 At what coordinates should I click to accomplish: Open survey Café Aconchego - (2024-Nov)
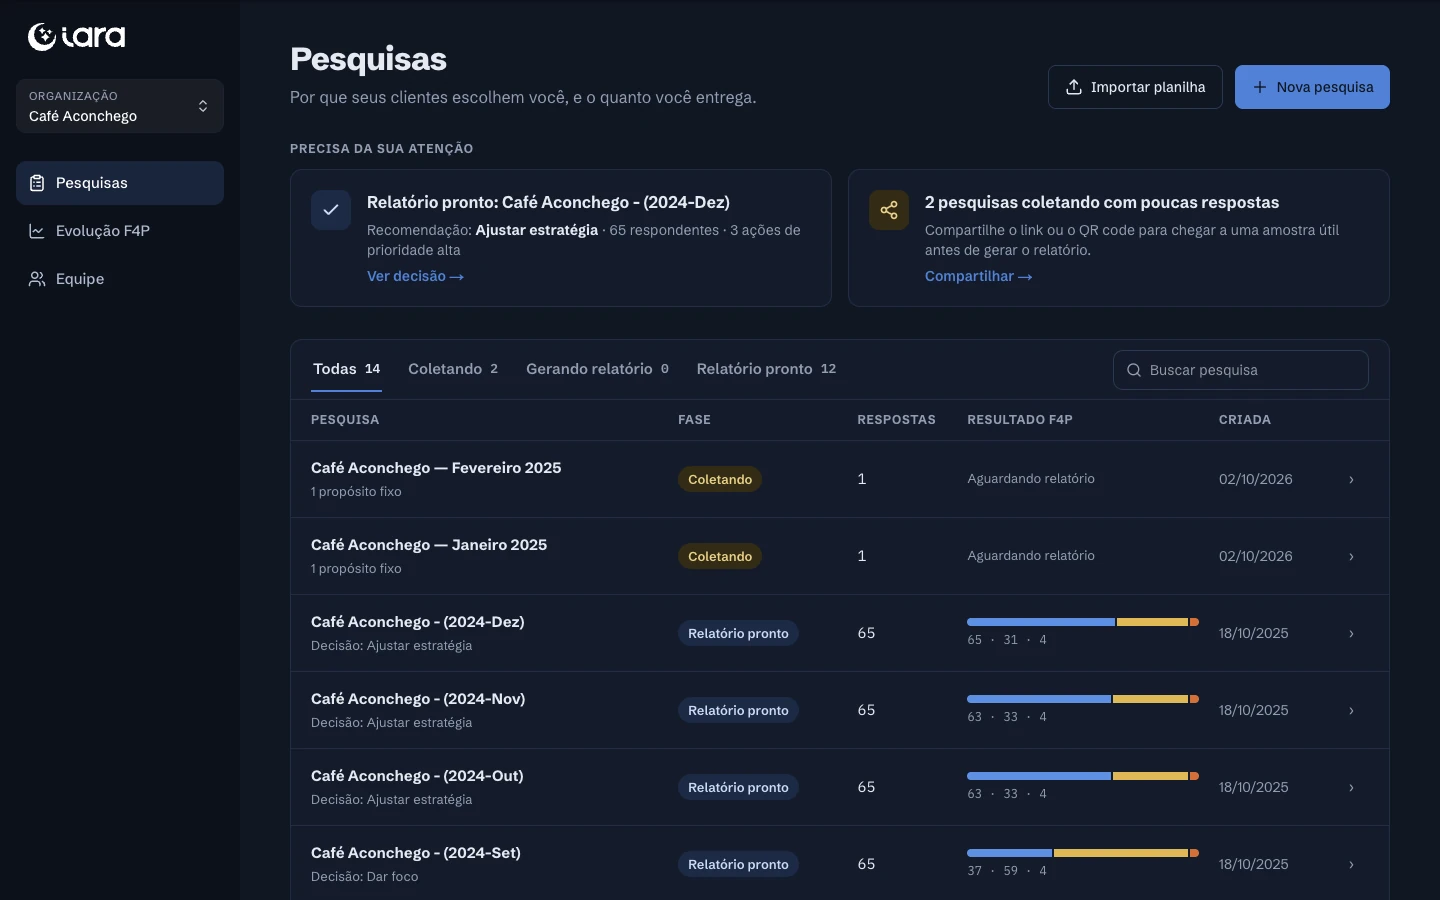[x=418, y=699]
